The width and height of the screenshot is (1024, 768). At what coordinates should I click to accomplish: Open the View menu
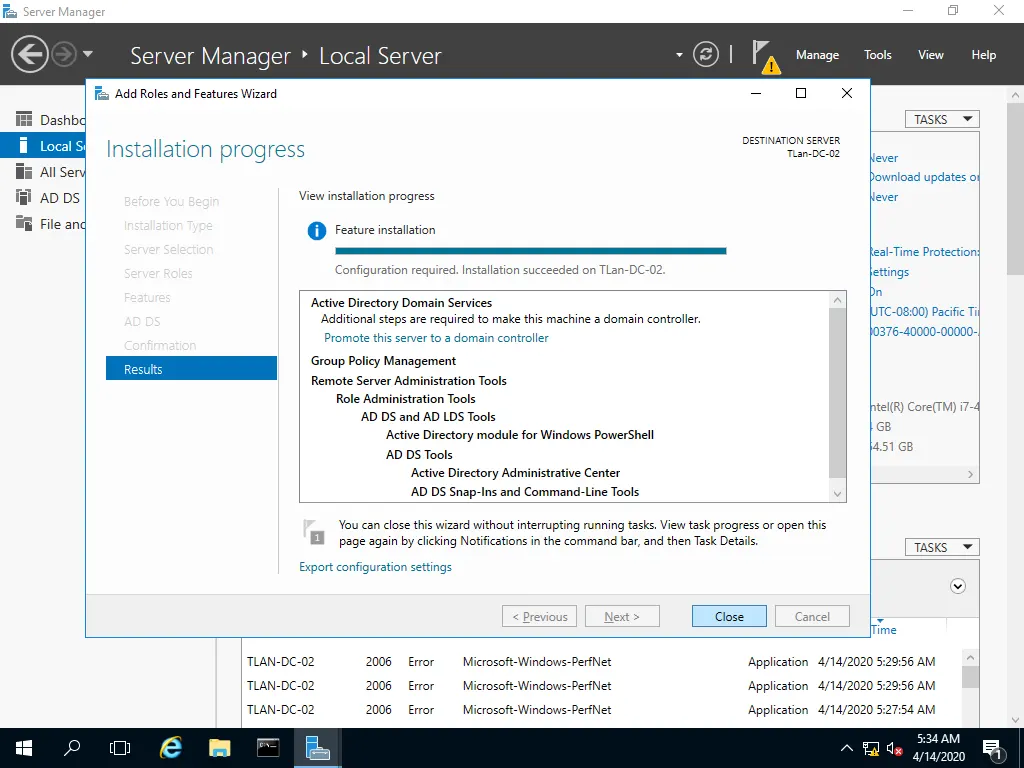(931, 55)
